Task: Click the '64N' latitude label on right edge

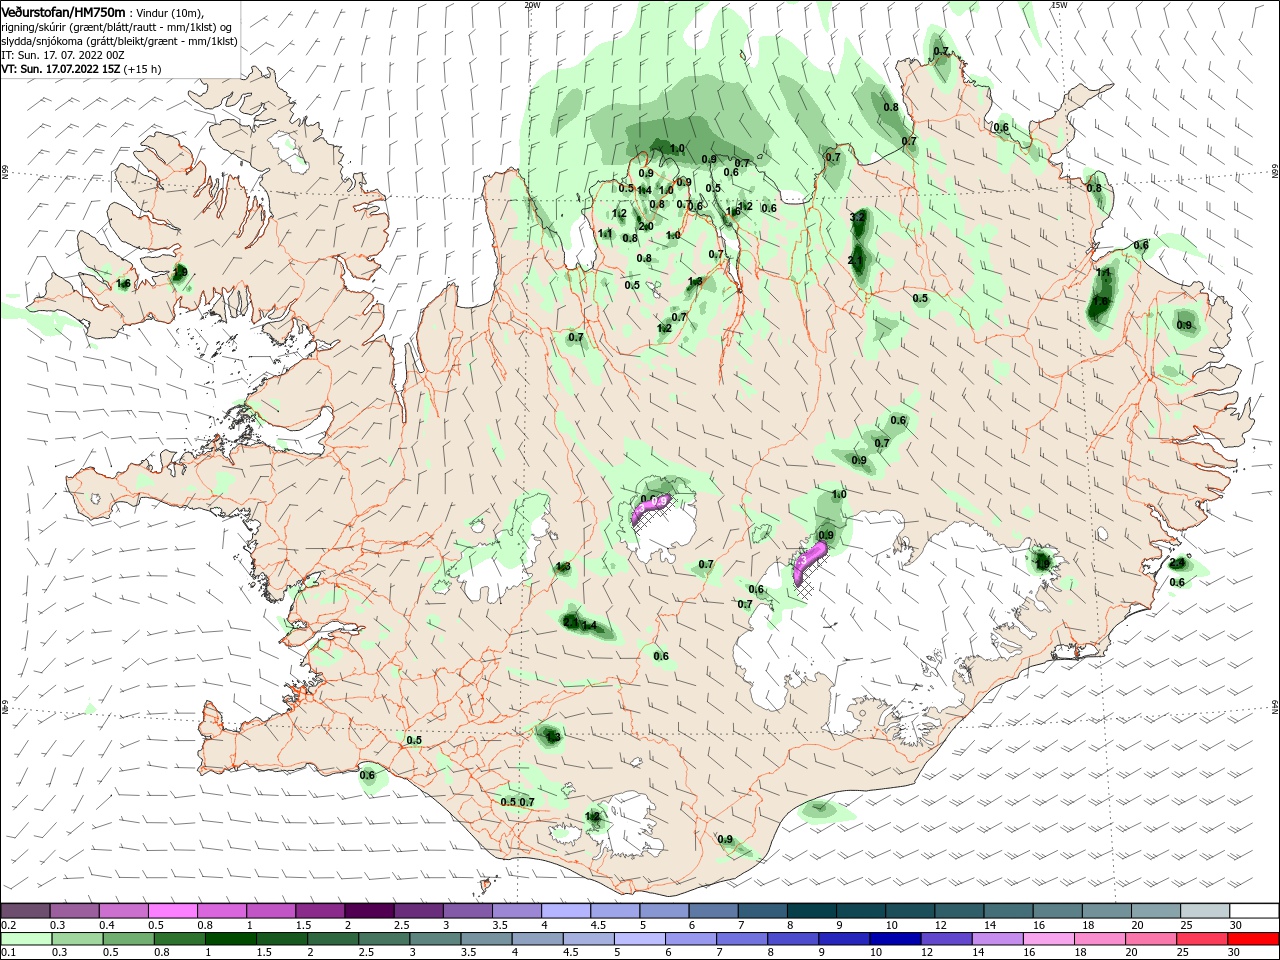Action: click(x=1275, y=707)
